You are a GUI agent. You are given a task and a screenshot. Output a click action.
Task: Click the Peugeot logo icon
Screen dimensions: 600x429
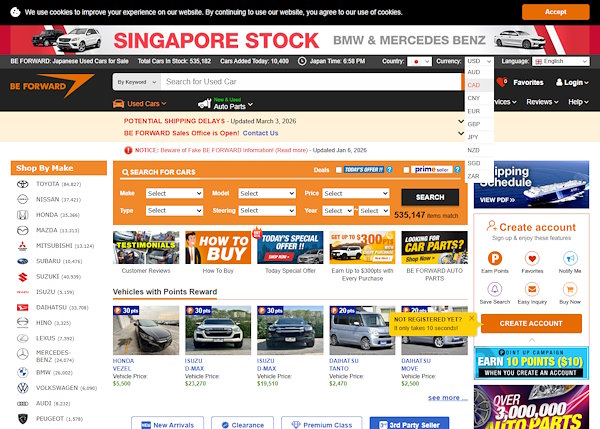point(23,419)
